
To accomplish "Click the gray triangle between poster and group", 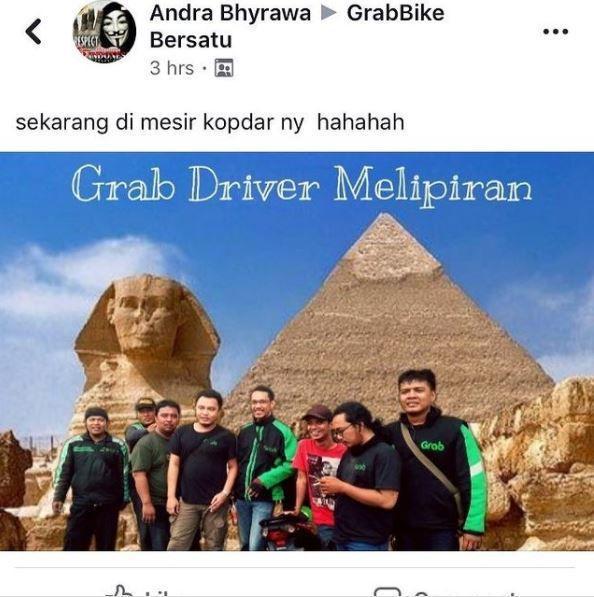I will tap(329, 13).
